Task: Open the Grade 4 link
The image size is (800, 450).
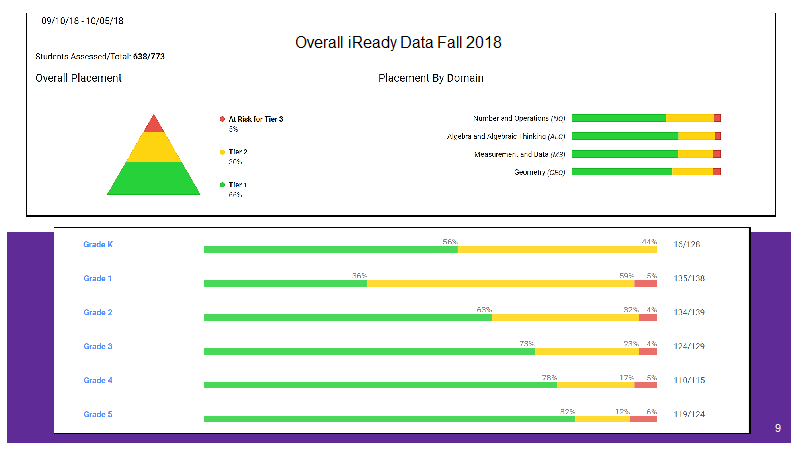Action: (98, 380)
